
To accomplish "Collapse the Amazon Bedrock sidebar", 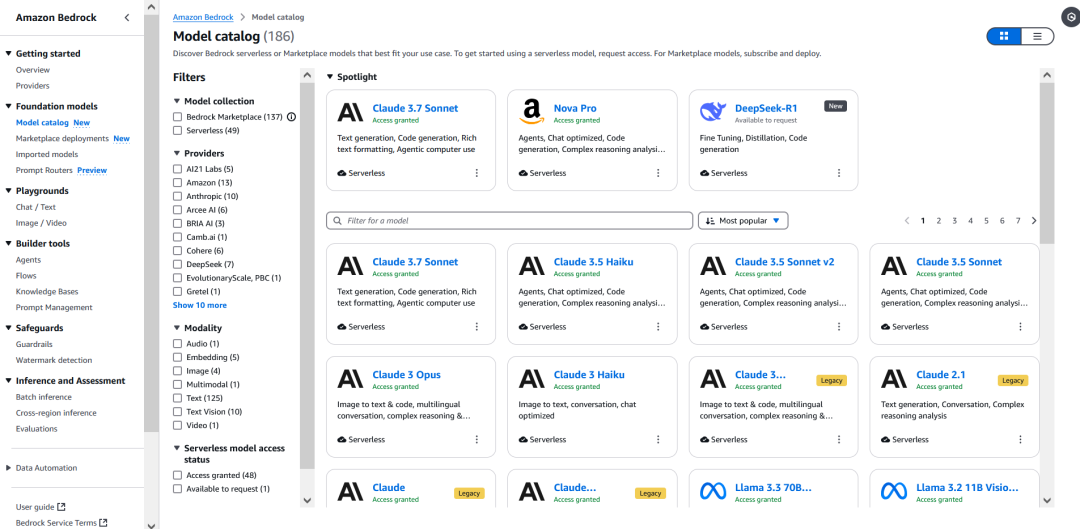I will [127, 18].
